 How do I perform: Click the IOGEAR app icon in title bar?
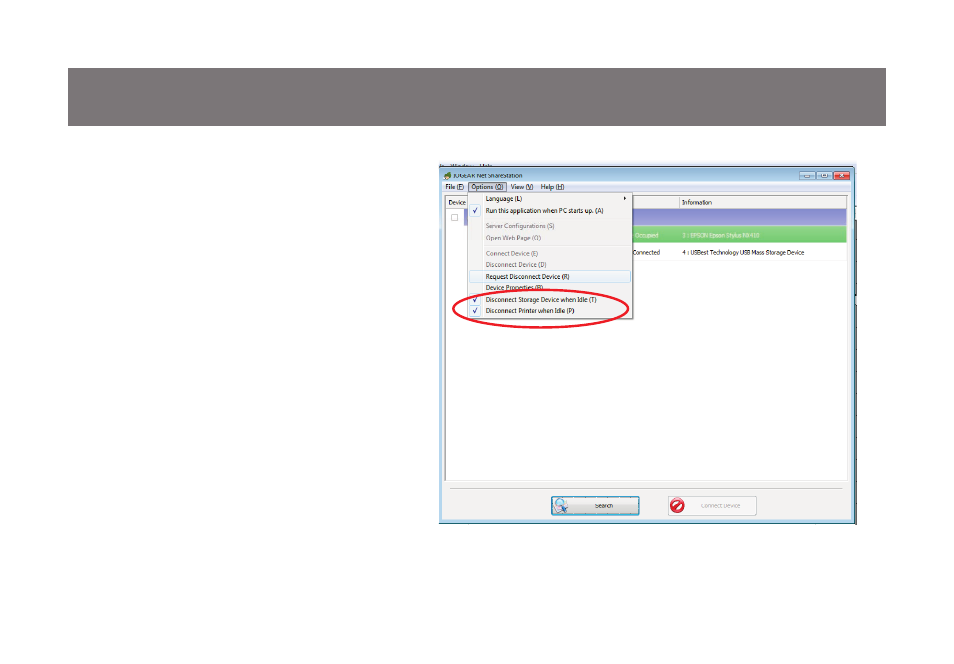(448, 175)
